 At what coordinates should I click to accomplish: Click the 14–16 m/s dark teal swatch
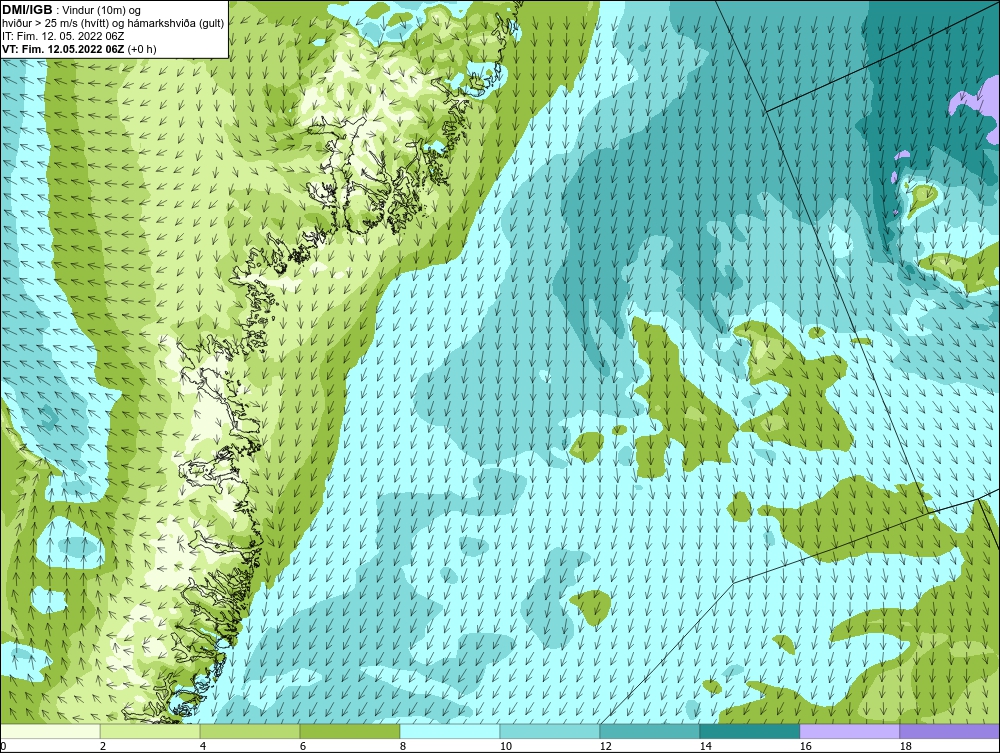pyautogui.click(x=749, y=731)
